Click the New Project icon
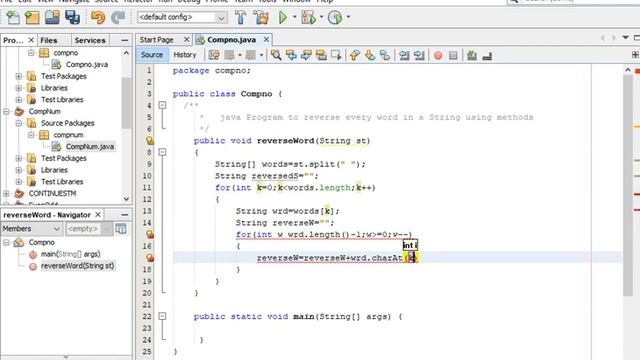 coord(32,17)
